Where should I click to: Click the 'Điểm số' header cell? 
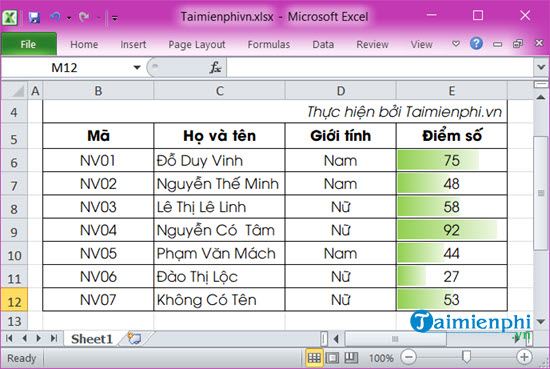coord(452,136)
